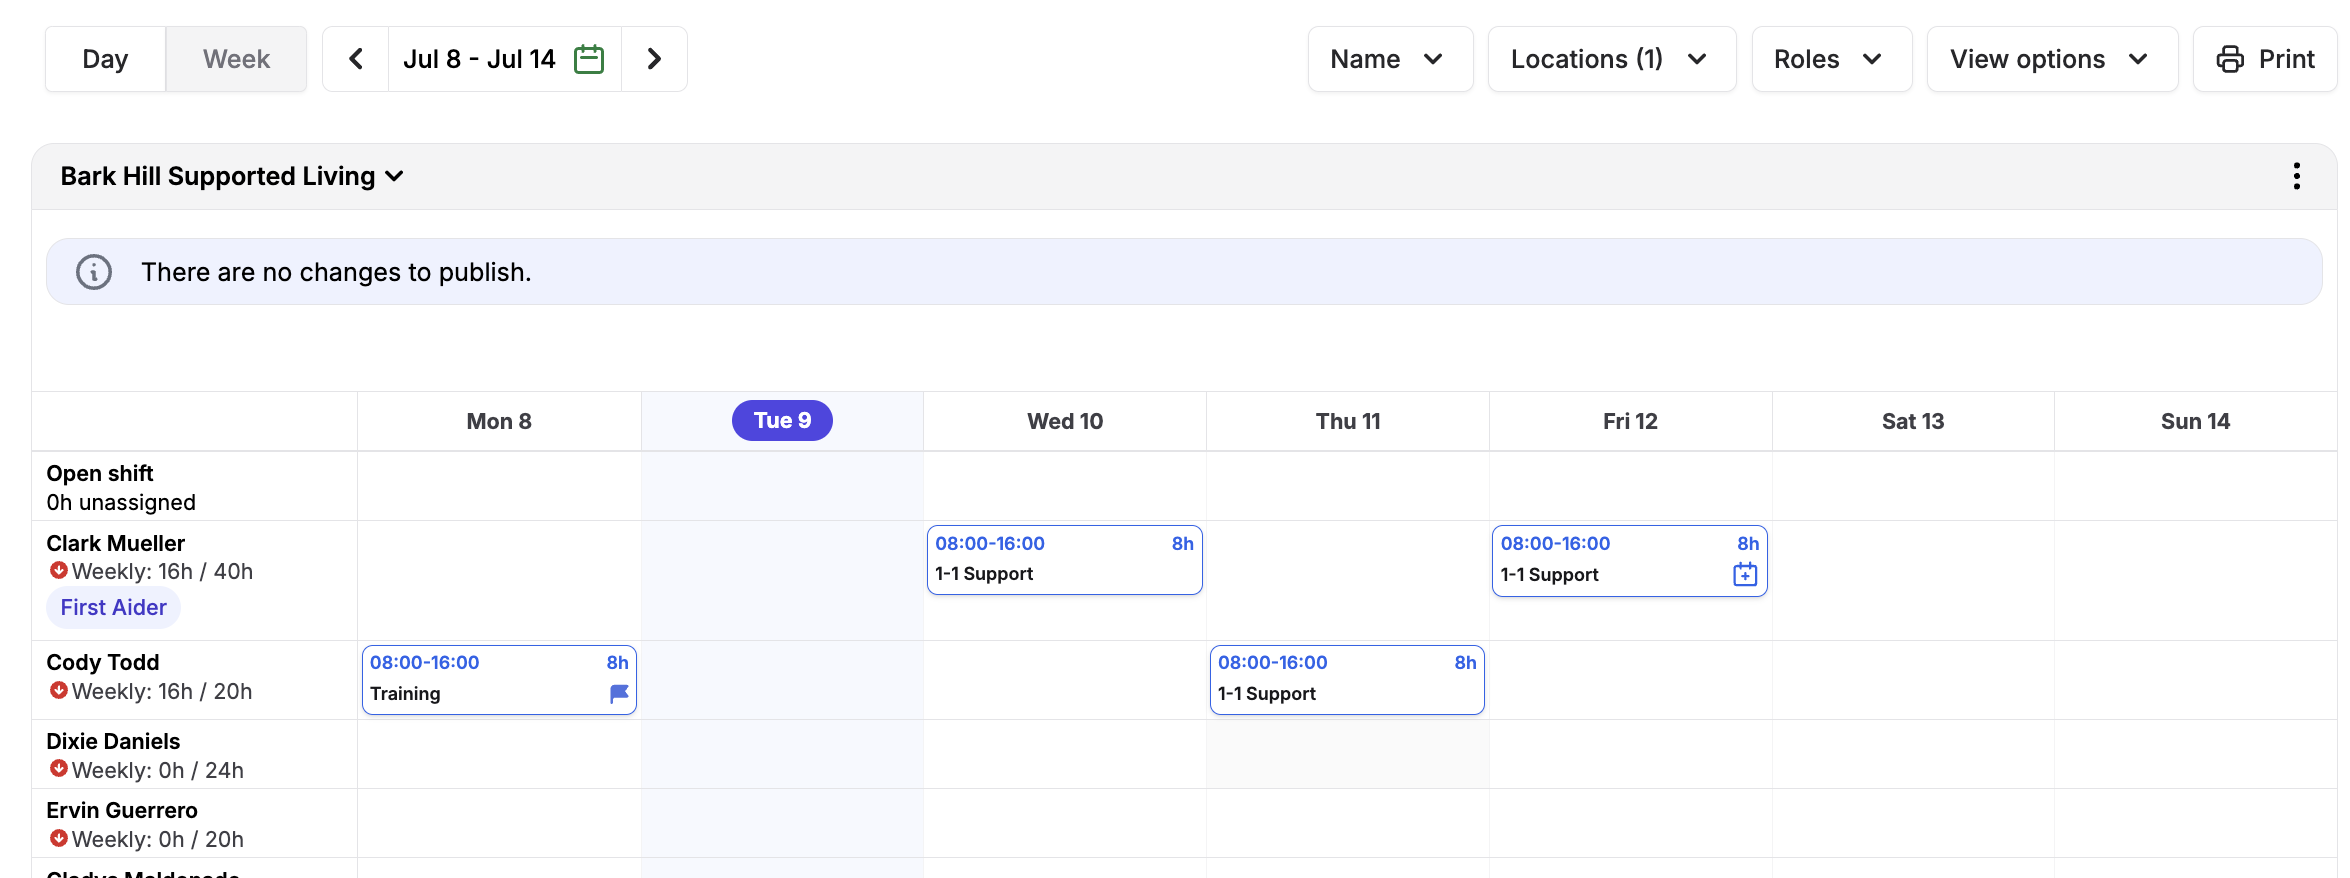Screen dimensions: 2350x878
Task: Advance to next week using right arrow
Action: [654, 59]
